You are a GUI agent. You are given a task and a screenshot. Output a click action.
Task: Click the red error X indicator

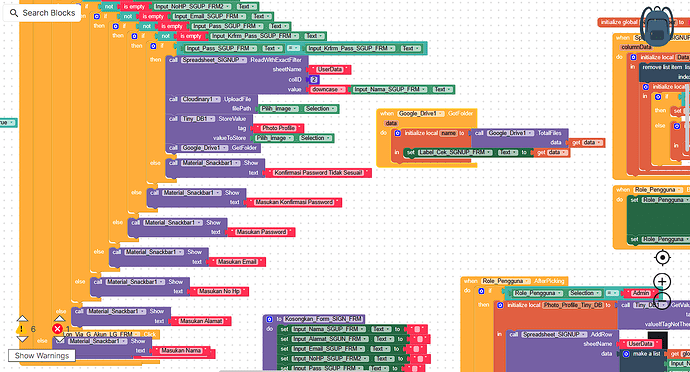tap(57, 329)
